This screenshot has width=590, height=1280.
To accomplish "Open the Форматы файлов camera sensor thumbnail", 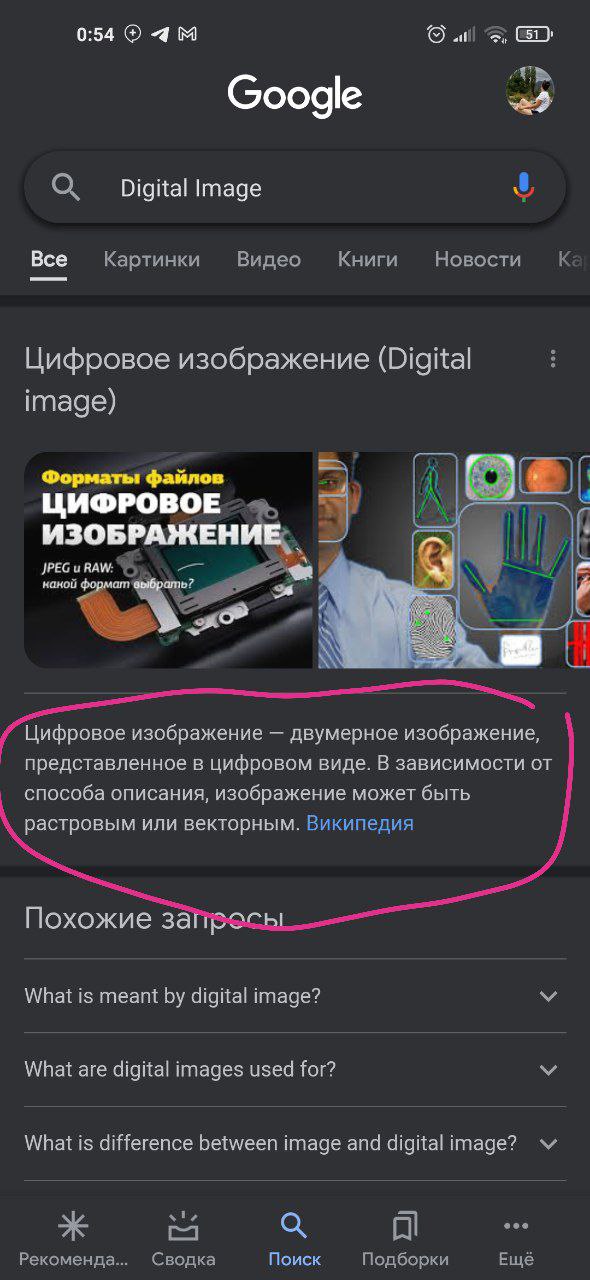I will pos(168,560).
